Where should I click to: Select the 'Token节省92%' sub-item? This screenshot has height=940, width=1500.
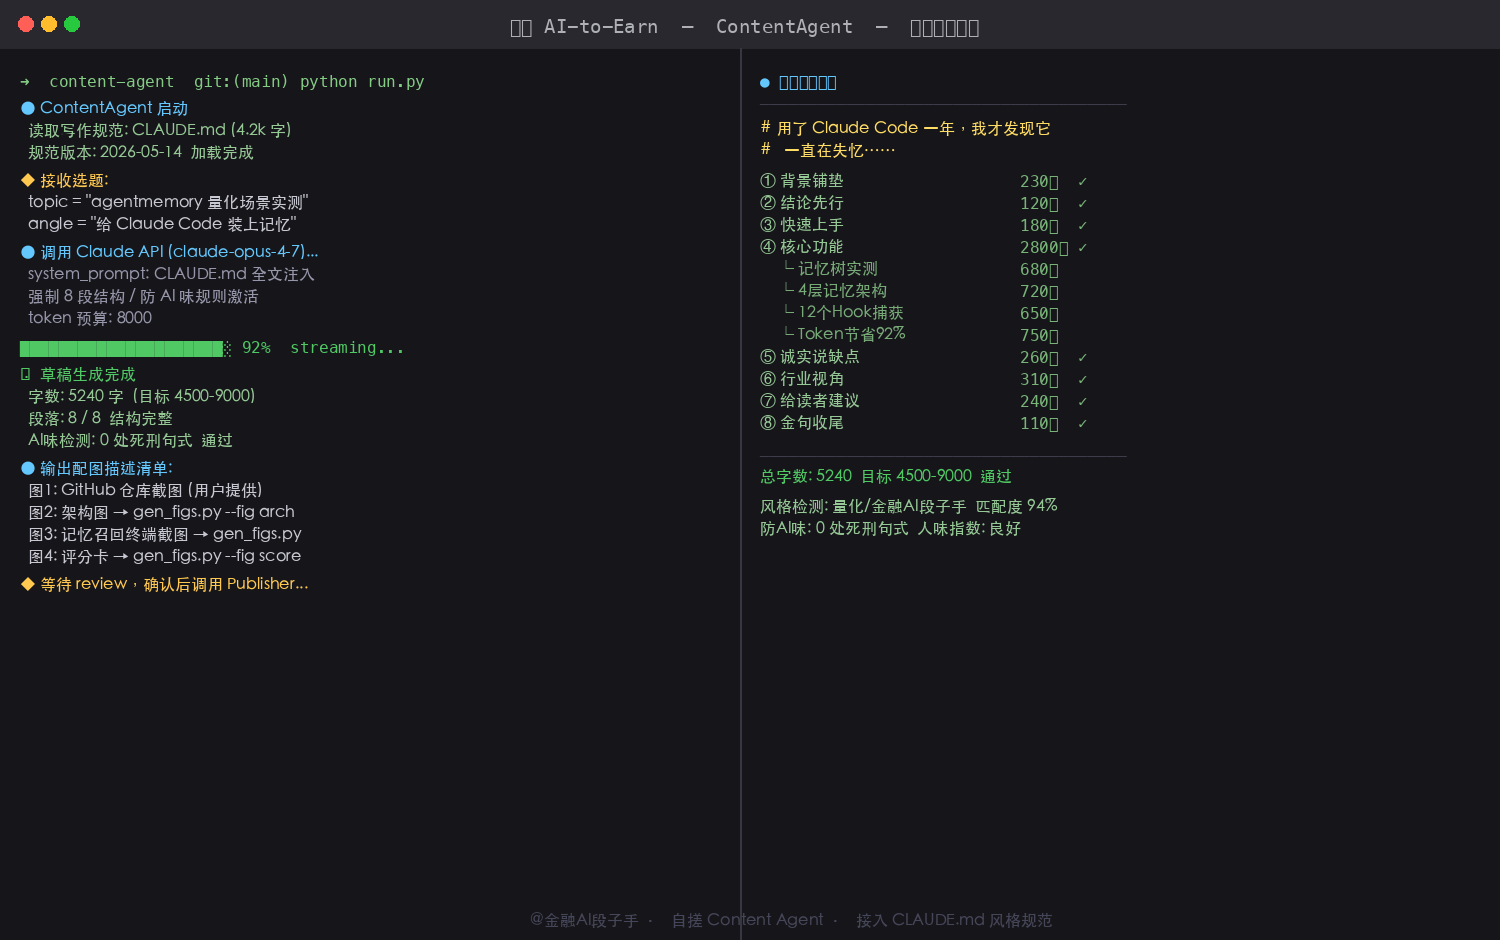click(x=921, y=335)
